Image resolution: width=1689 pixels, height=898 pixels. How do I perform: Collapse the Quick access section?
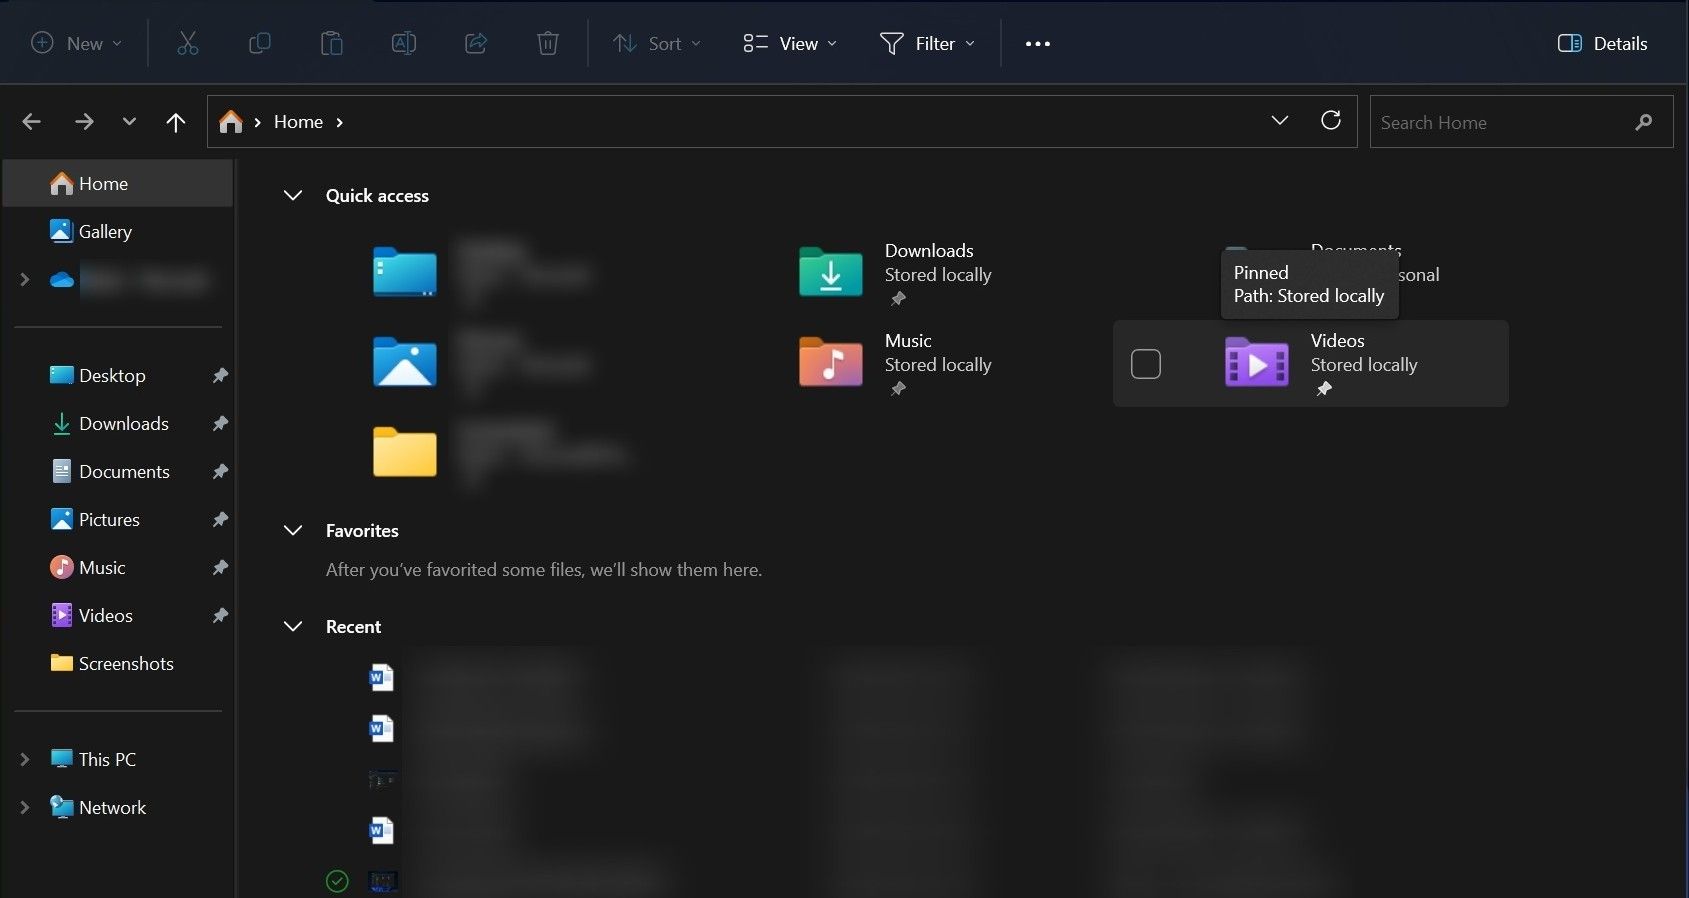pos(293,196)
